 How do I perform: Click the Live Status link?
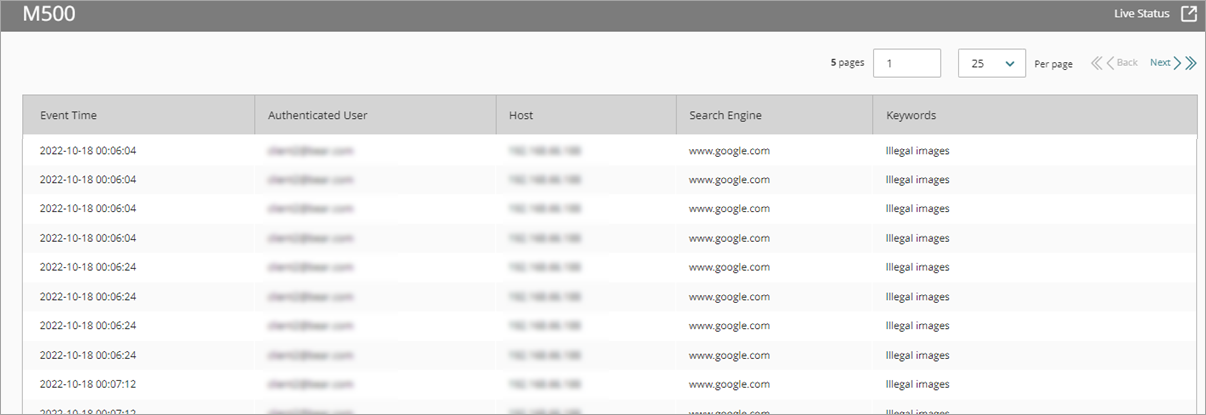click(x=1141, y=14)
